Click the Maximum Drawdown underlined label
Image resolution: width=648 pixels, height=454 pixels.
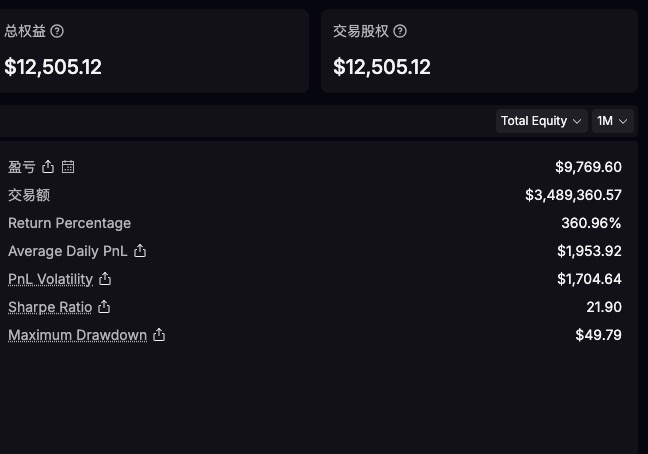[x=77, y=335]
